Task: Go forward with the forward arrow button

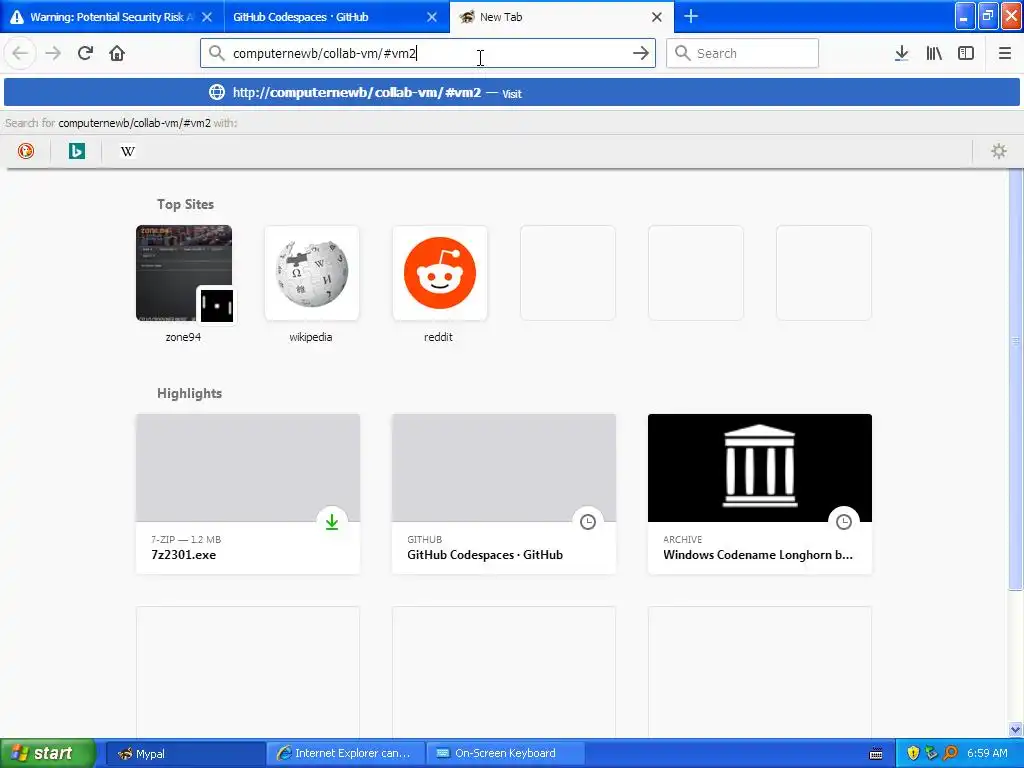Action: coord(53,53)
